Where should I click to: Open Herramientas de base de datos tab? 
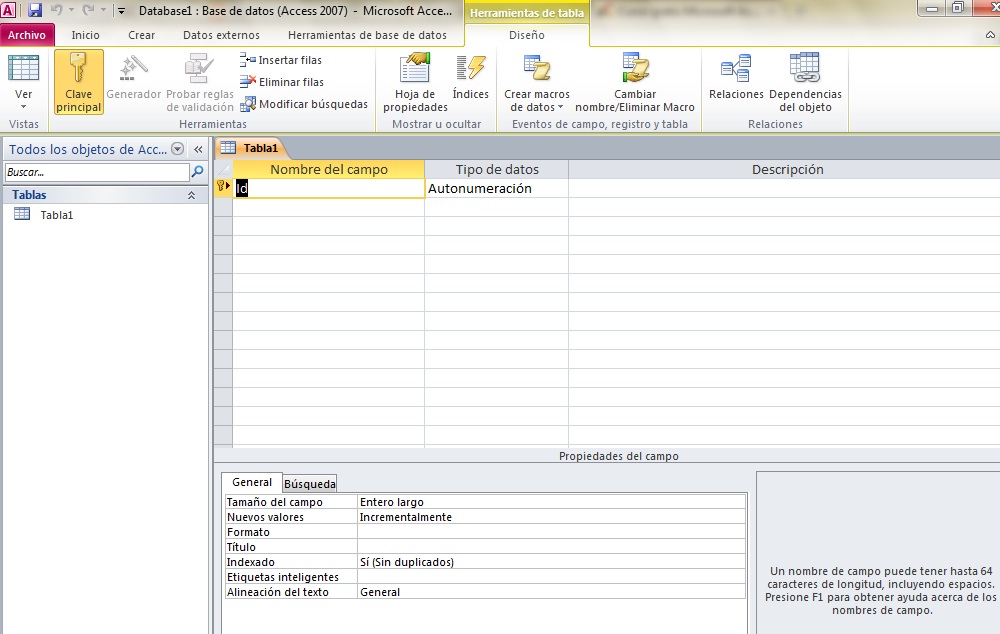click(367, 35)
